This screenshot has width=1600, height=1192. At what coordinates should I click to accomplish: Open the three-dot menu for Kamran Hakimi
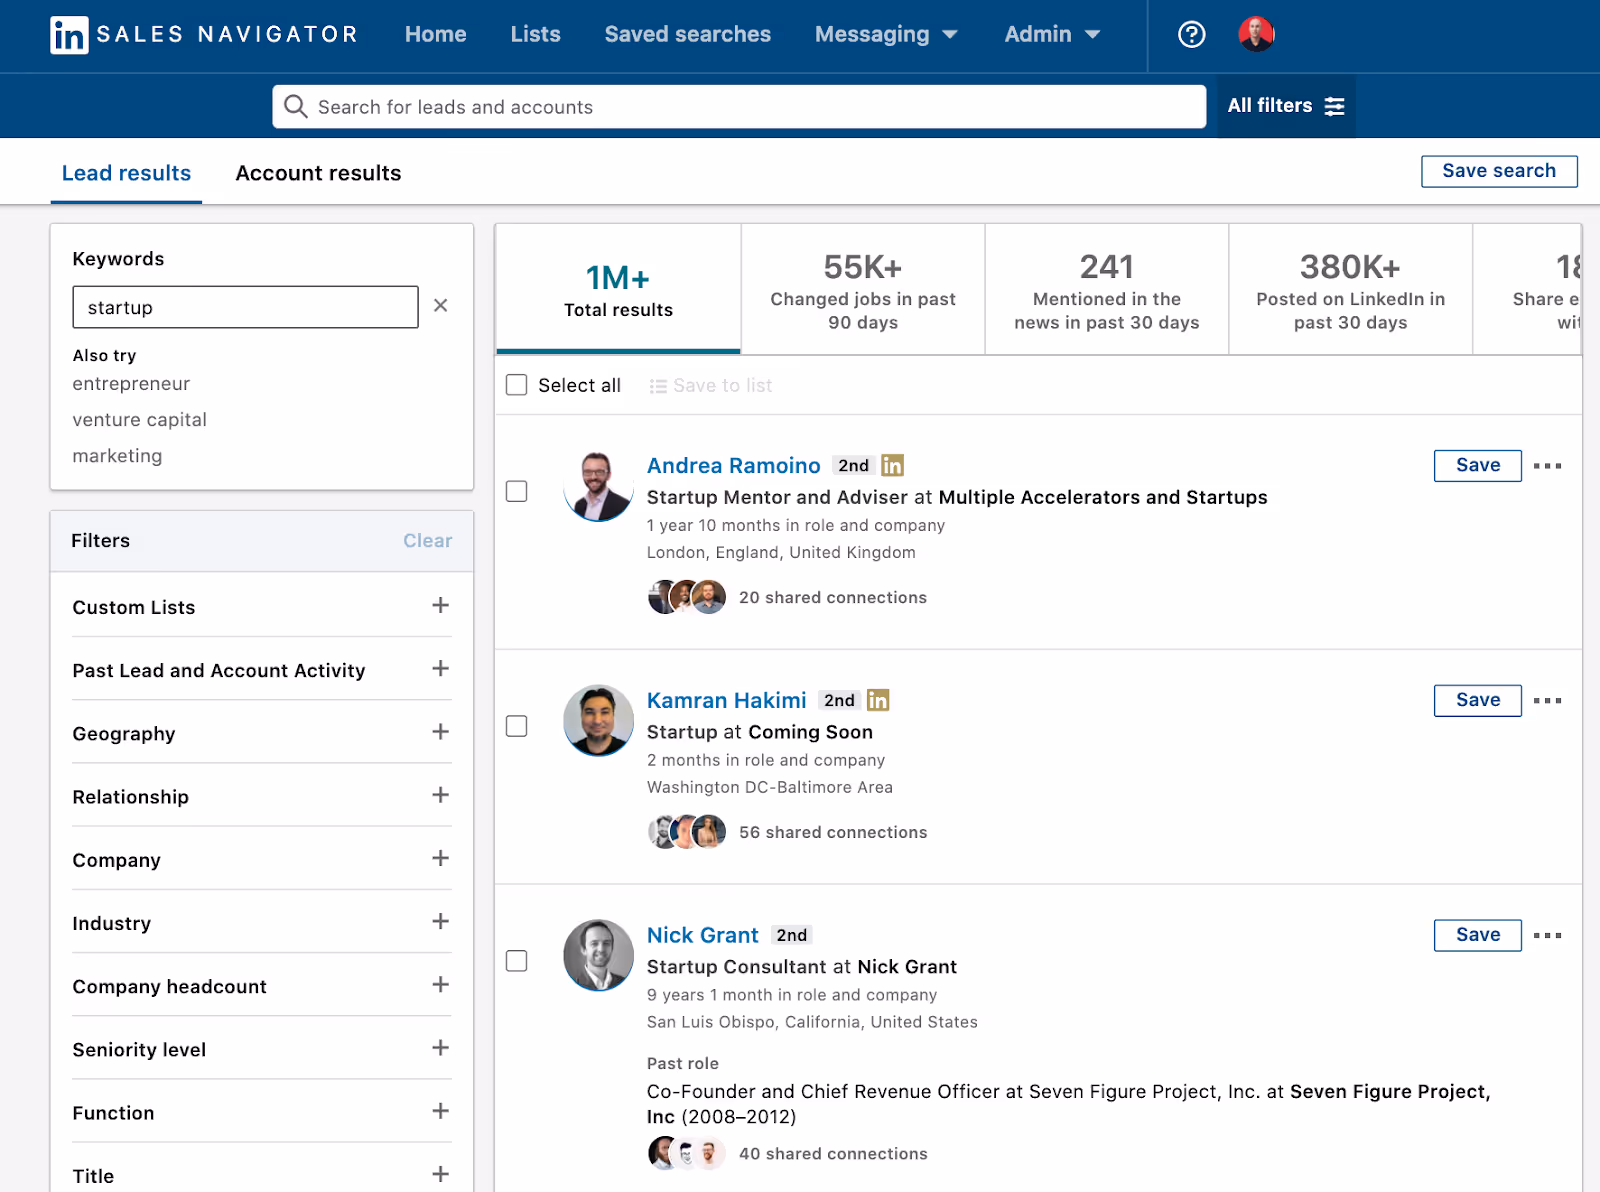coord(1547,700)
